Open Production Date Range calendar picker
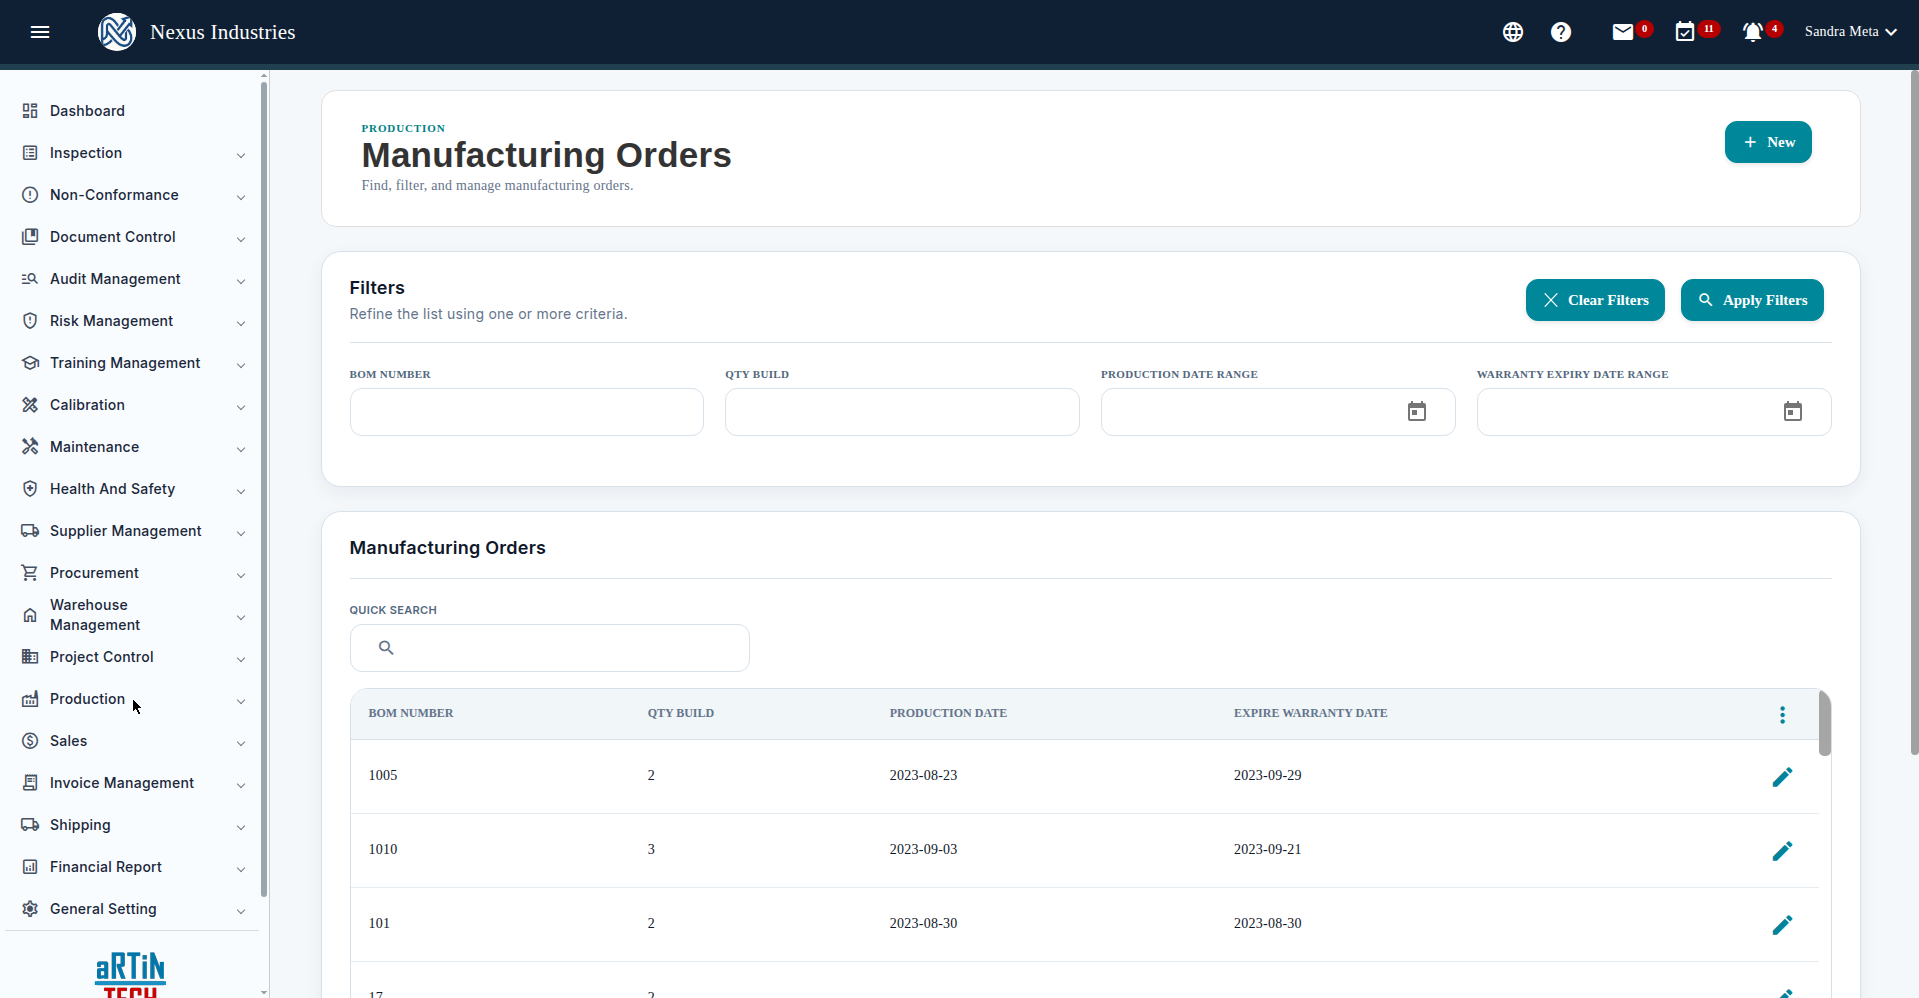The image size is (1919, 998). click(1417, 412)
